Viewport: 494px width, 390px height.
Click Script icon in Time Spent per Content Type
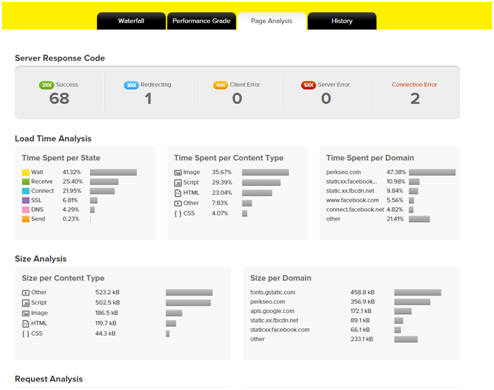click(x=178, y=183)
